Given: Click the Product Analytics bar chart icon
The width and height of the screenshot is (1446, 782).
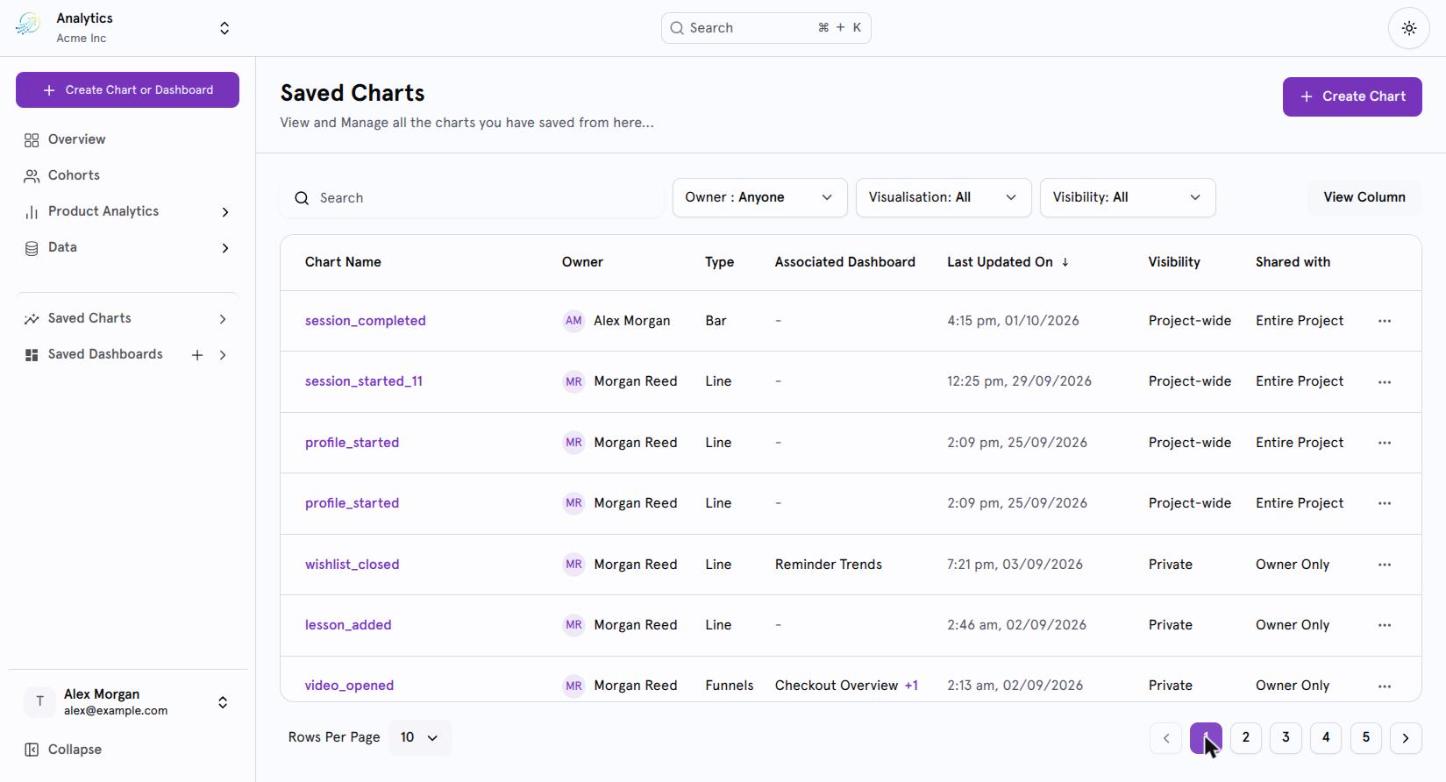Looking at the screenshot, I should click(31, 212).
